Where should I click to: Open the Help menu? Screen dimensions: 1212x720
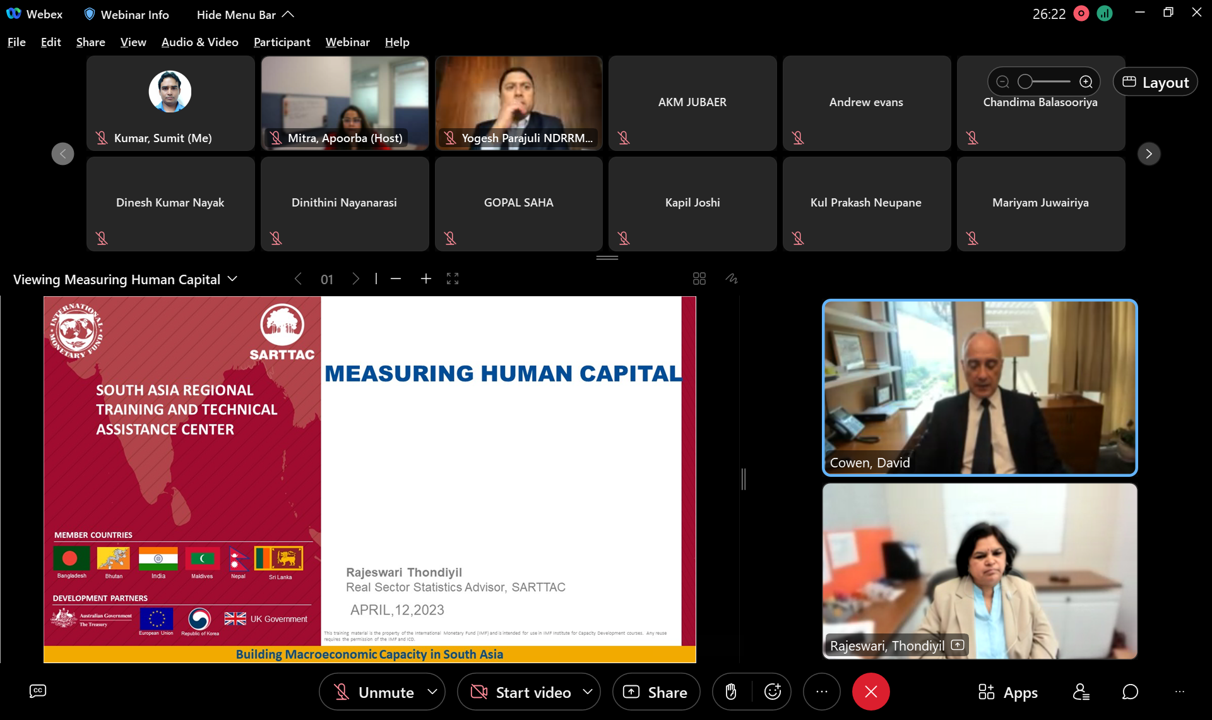tap(397, 42)
